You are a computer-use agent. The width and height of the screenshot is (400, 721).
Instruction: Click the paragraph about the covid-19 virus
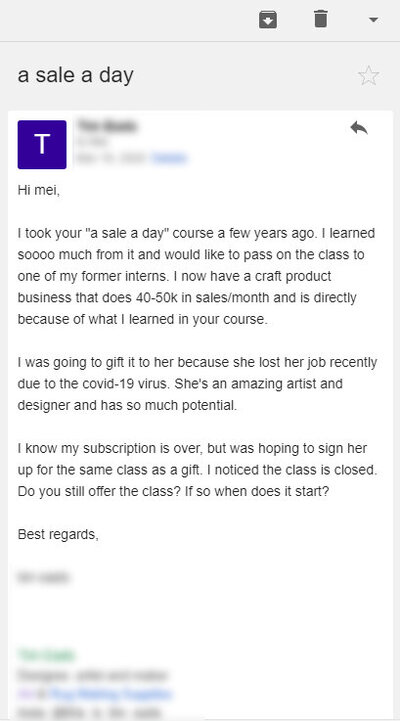point(197,383)
